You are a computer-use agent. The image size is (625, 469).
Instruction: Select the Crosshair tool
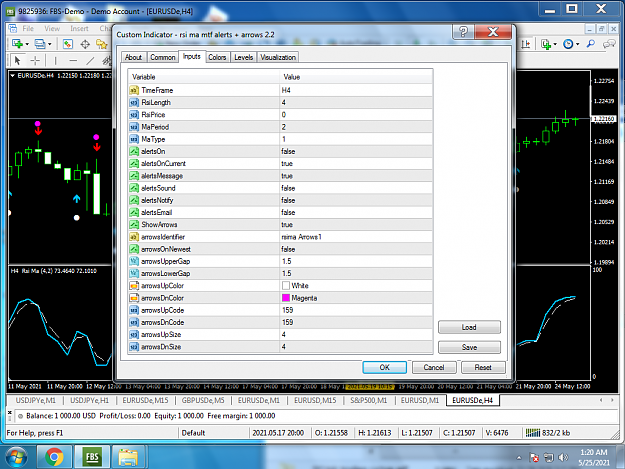[x=35, y=61]
